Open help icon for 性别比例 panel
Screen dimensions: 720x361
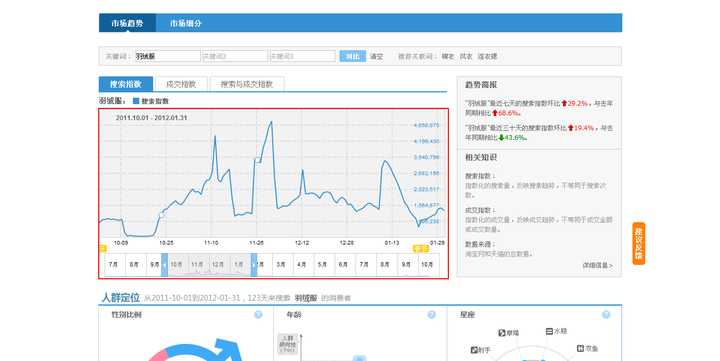click(259, 315)
